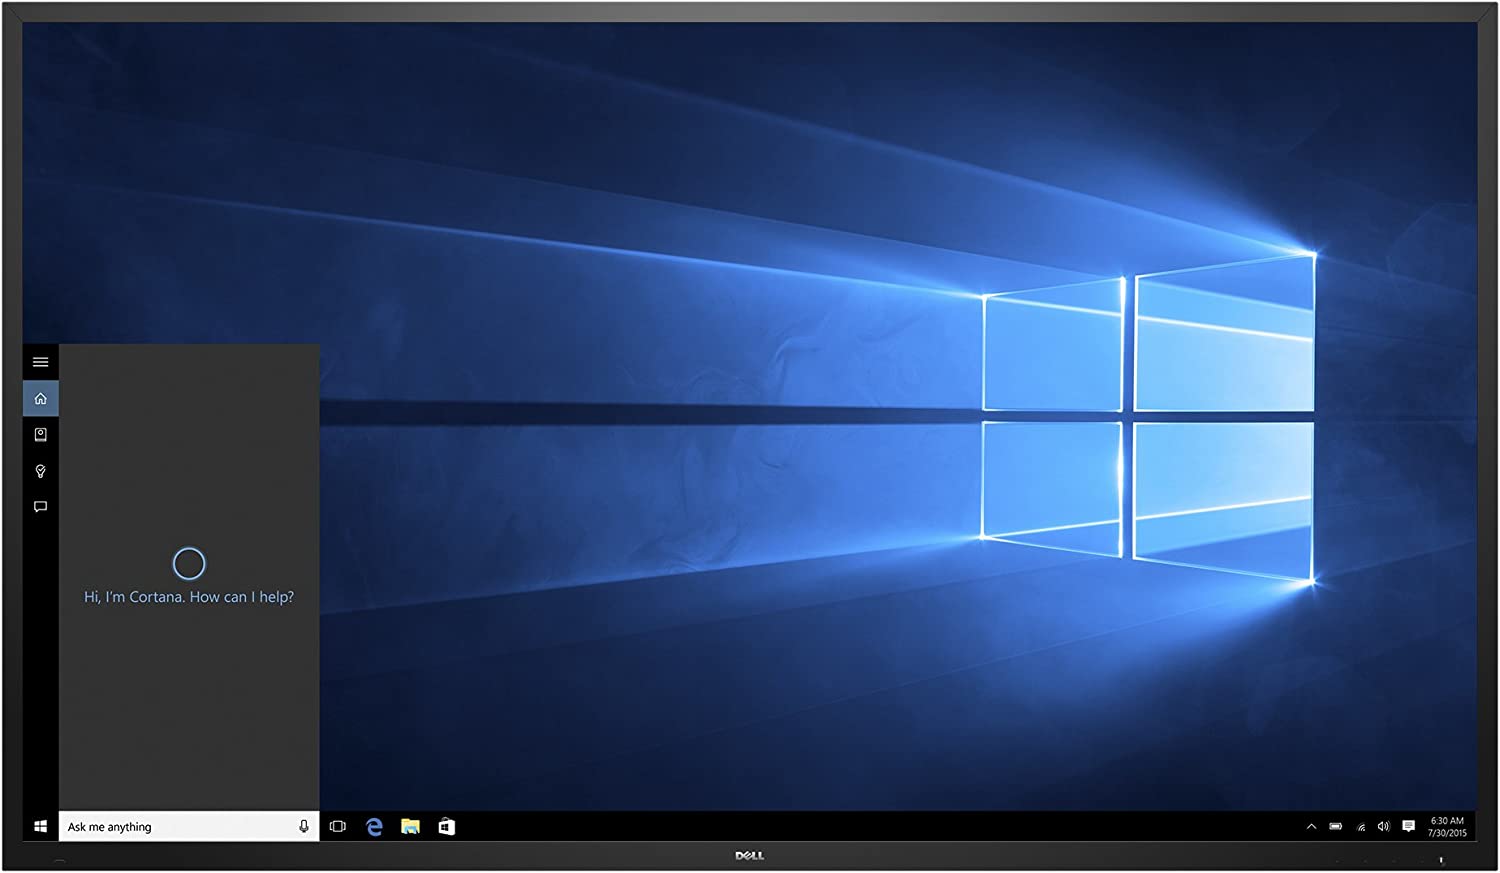Viewport: 1500px width, 873px height.
Task: Activate the microphone in the search box
Action: point(304,827)
